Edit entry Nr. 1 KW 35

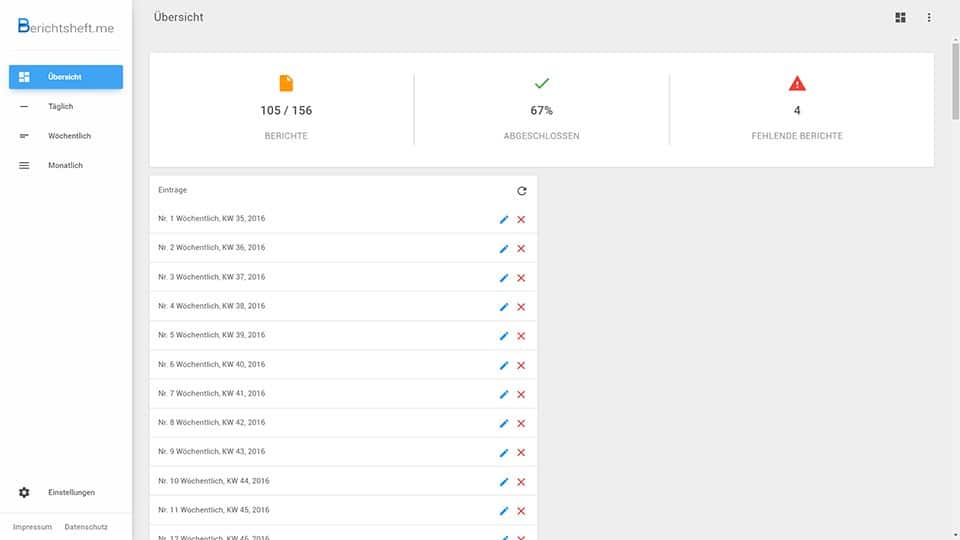click(504, 219)
